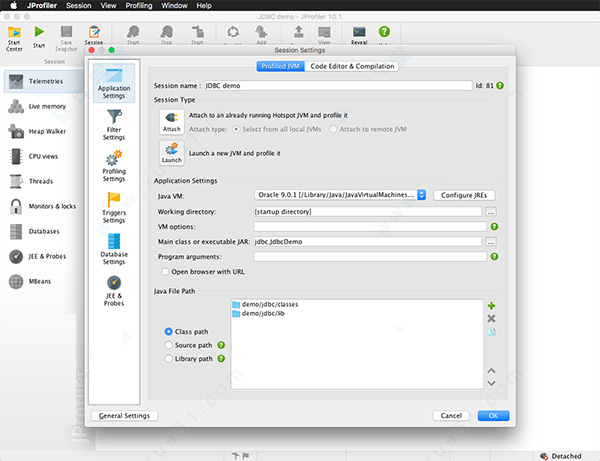Choose the Attach session type button

click(x=172, y=122)
